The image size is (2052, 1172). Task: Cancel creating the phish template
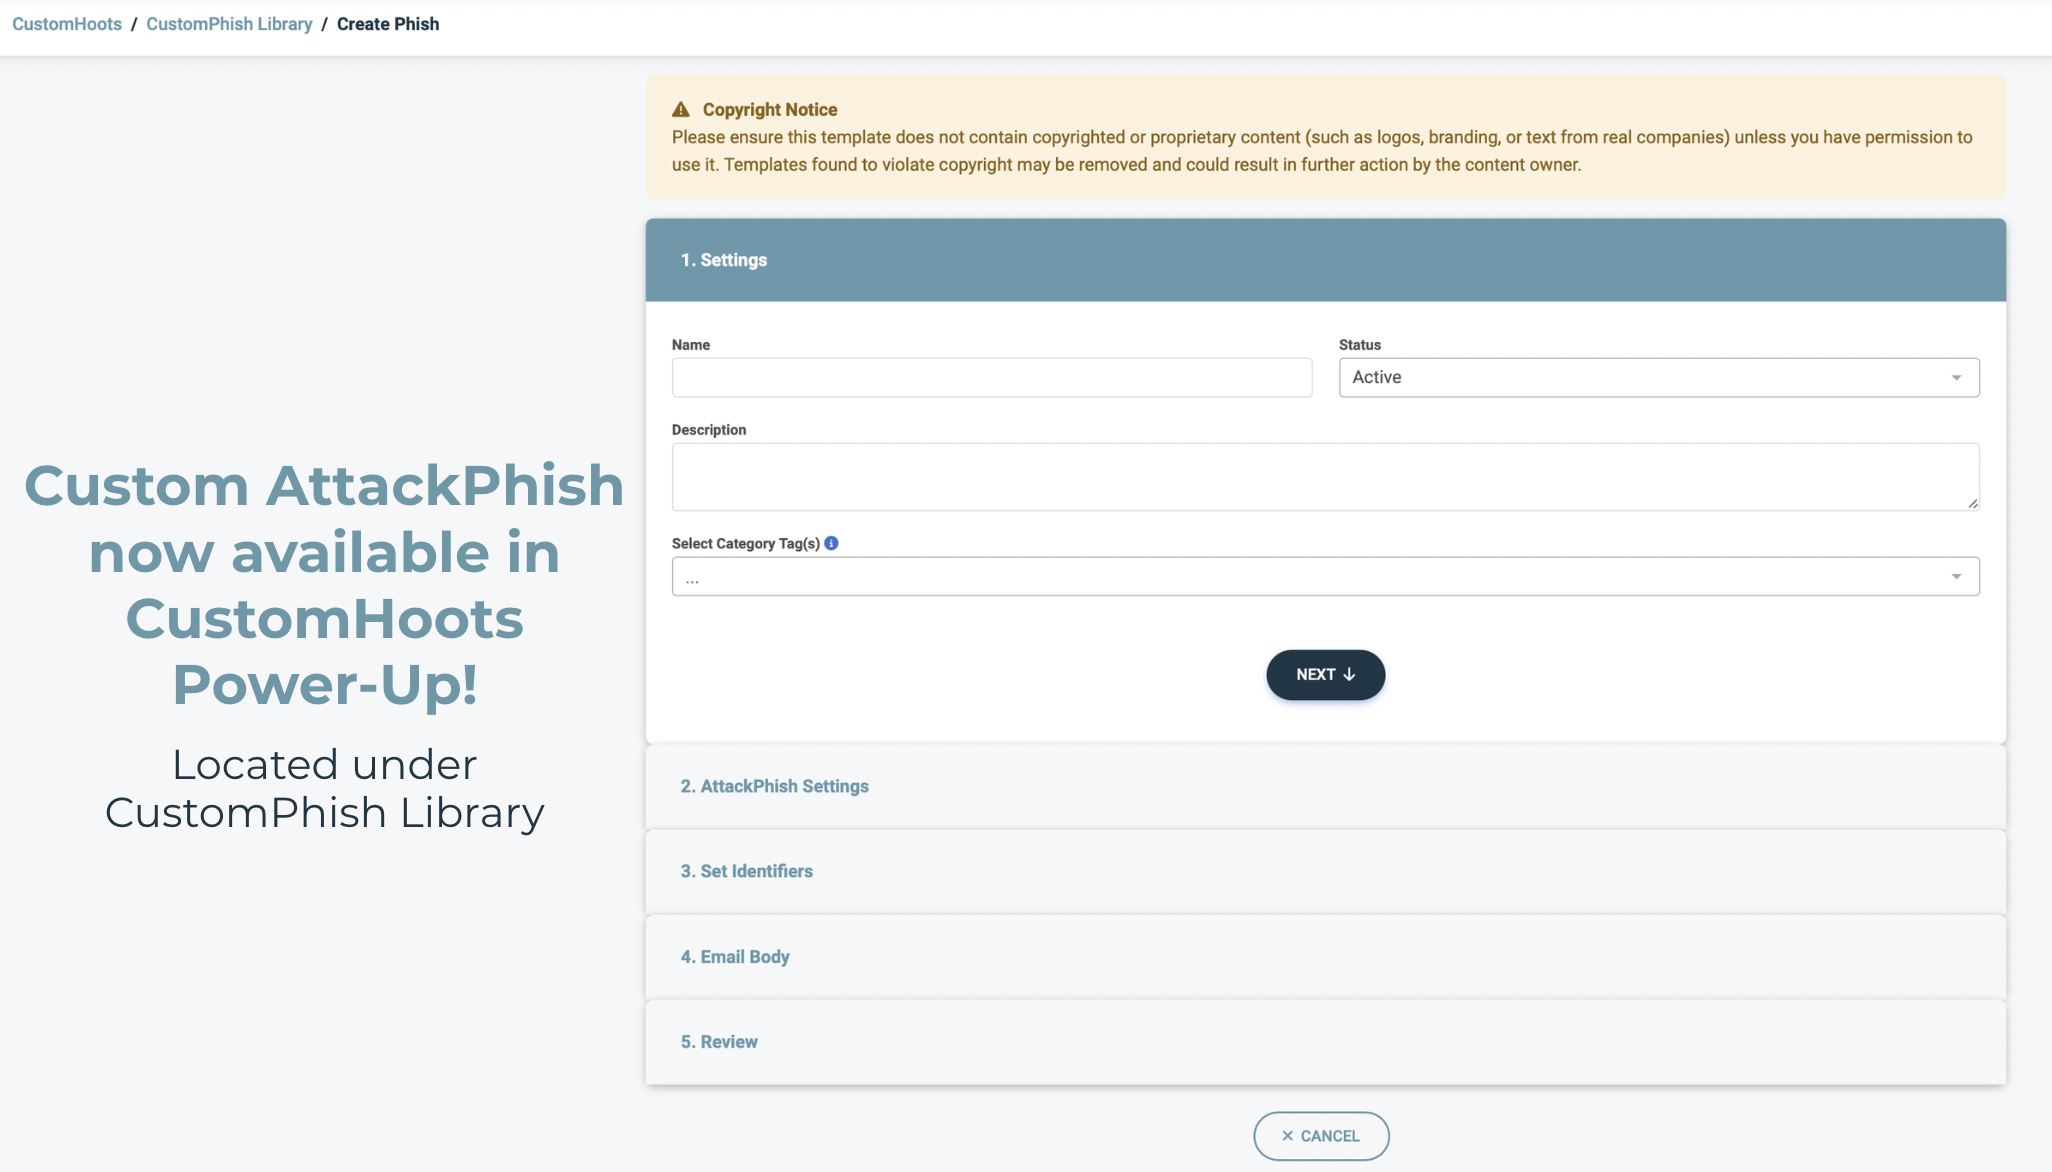click(1321, 1136)
